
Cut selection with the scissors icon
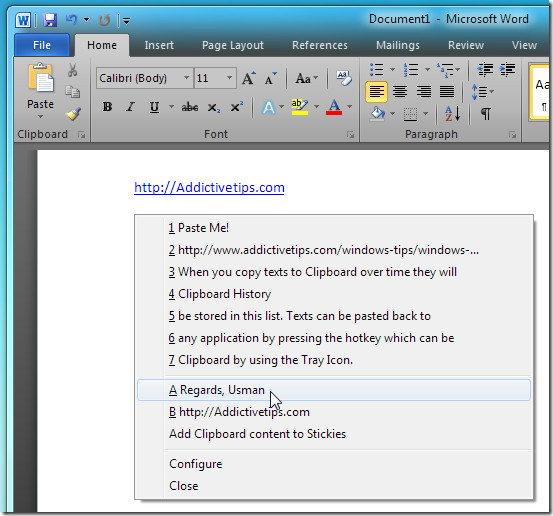[73, 70]
